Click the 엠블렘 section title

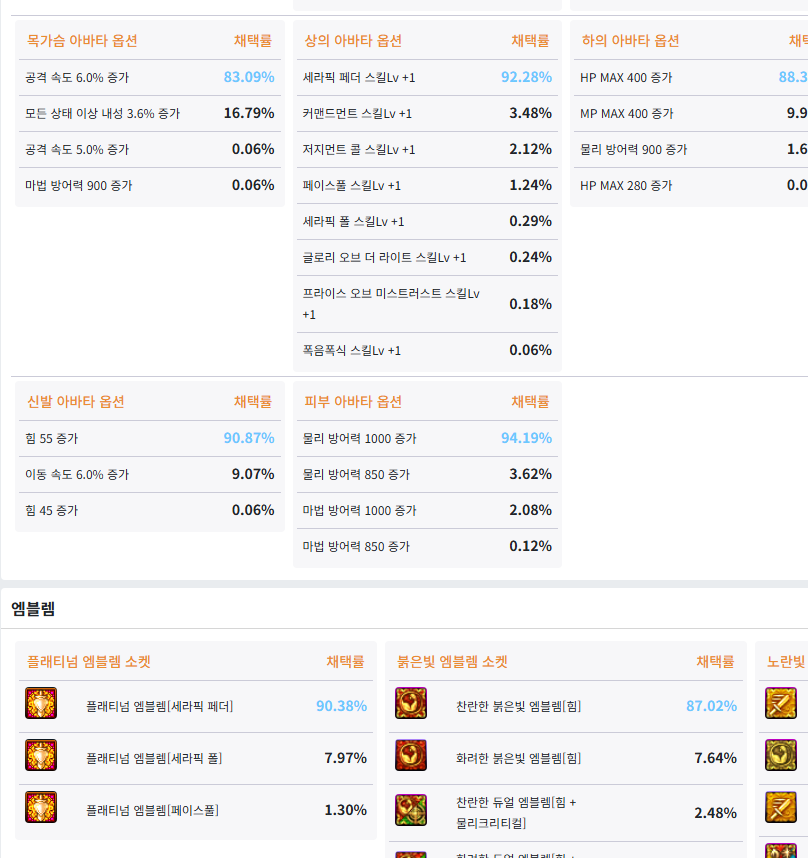tap(33, 608)
